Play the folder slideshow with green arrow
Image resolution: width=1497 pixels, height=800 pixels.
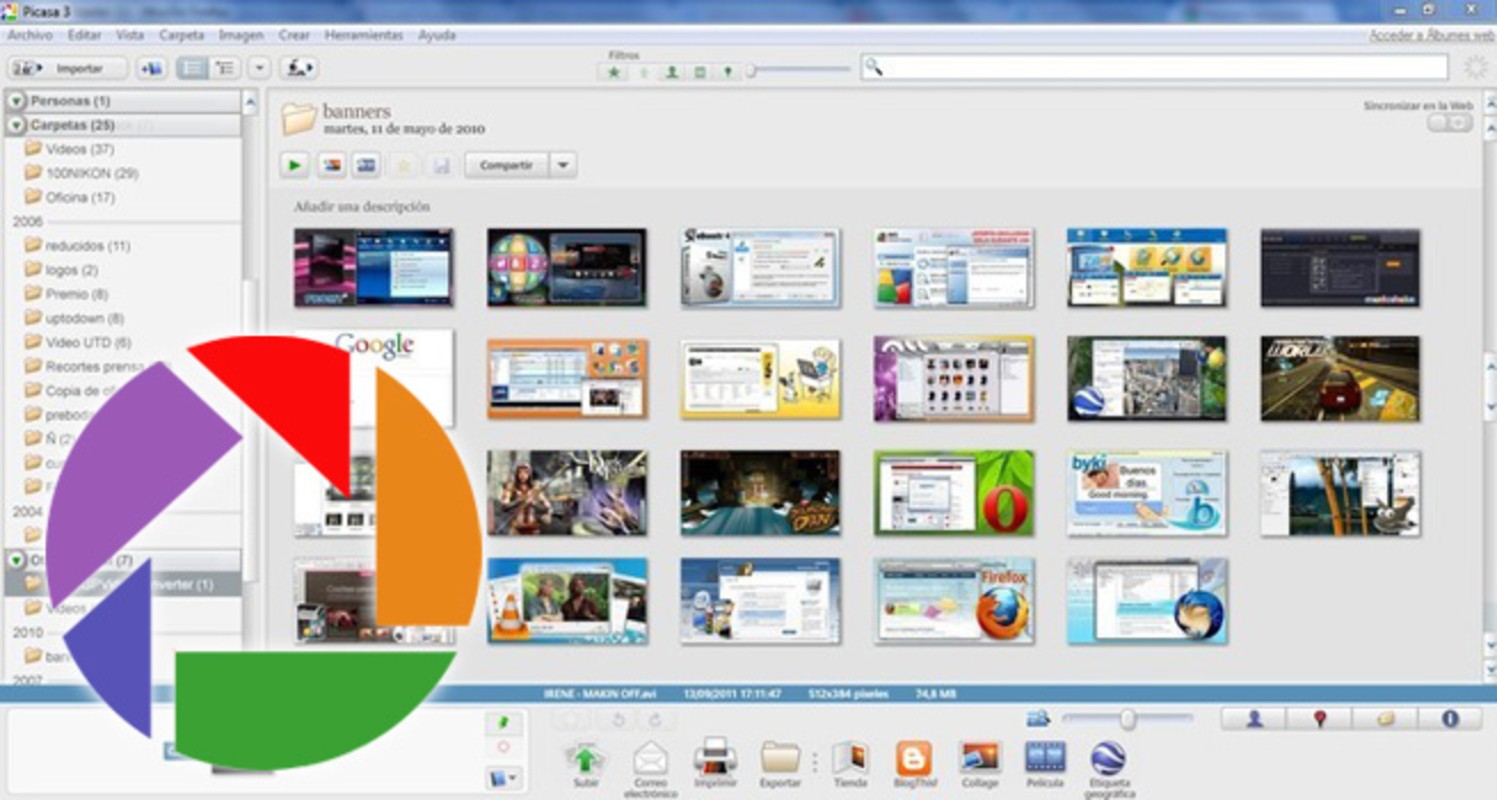coord(294,166)
